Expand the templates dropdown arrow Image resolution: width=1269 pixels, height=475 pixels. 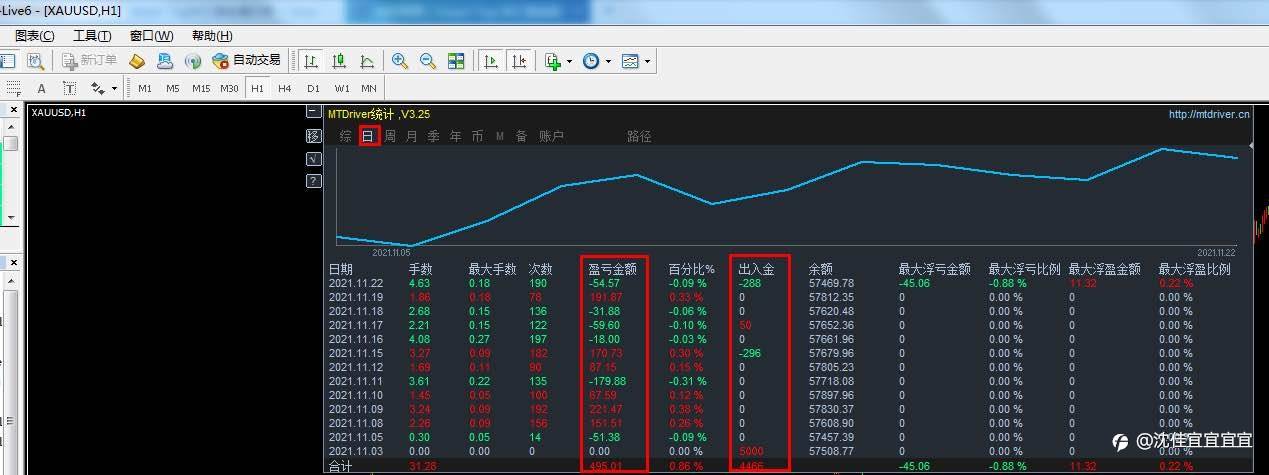point(647,61)
